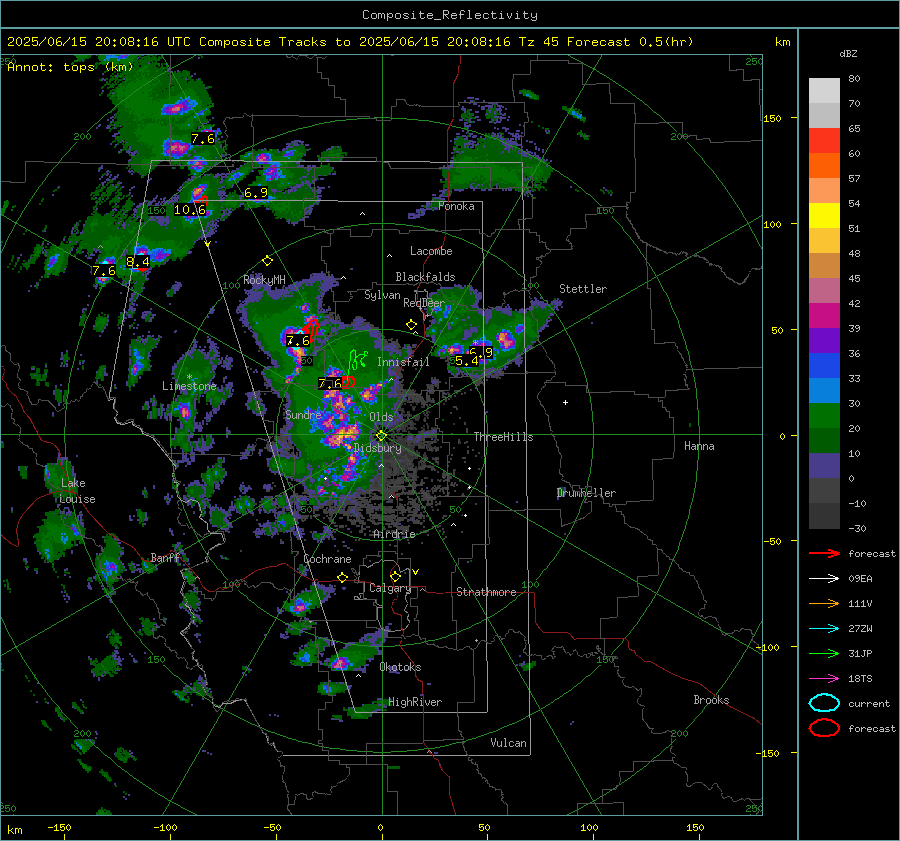This screenshot has width=900, height=841.
Task: Click the Strathmore label
Action: click(x=486, y=592)
